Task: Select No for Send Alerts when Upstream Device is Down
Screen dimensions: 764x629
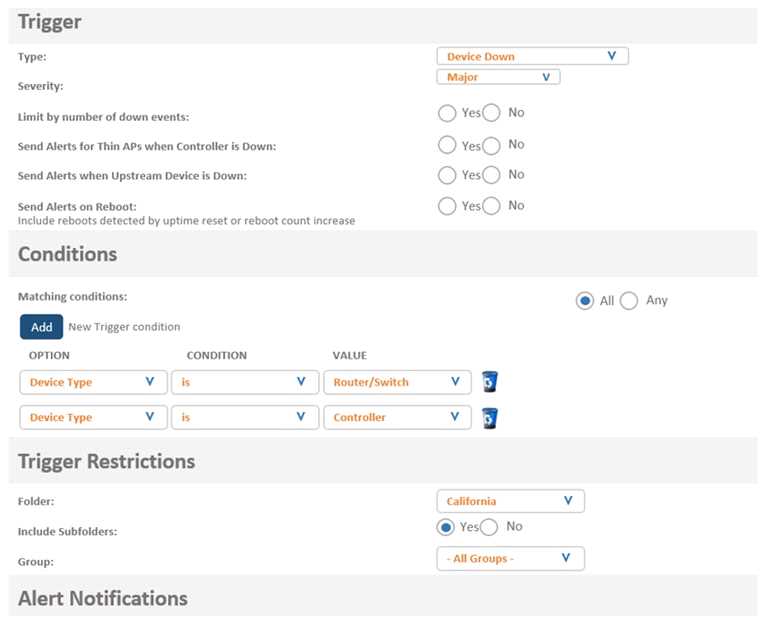Action: click(x=492, y=175)
